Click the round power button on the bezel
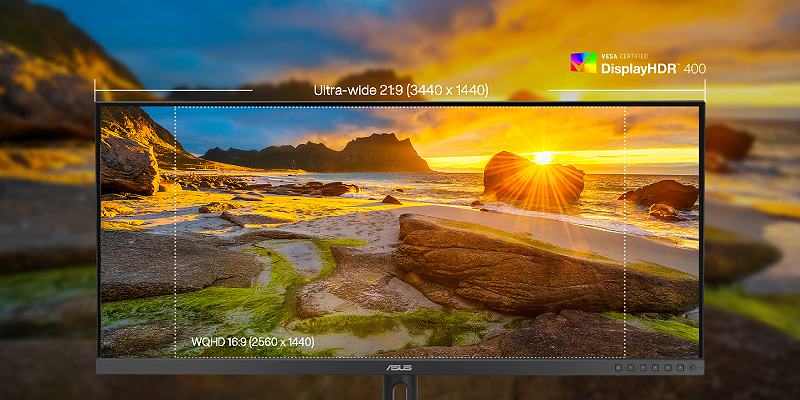Screen dimensions: 800x400 693,368
